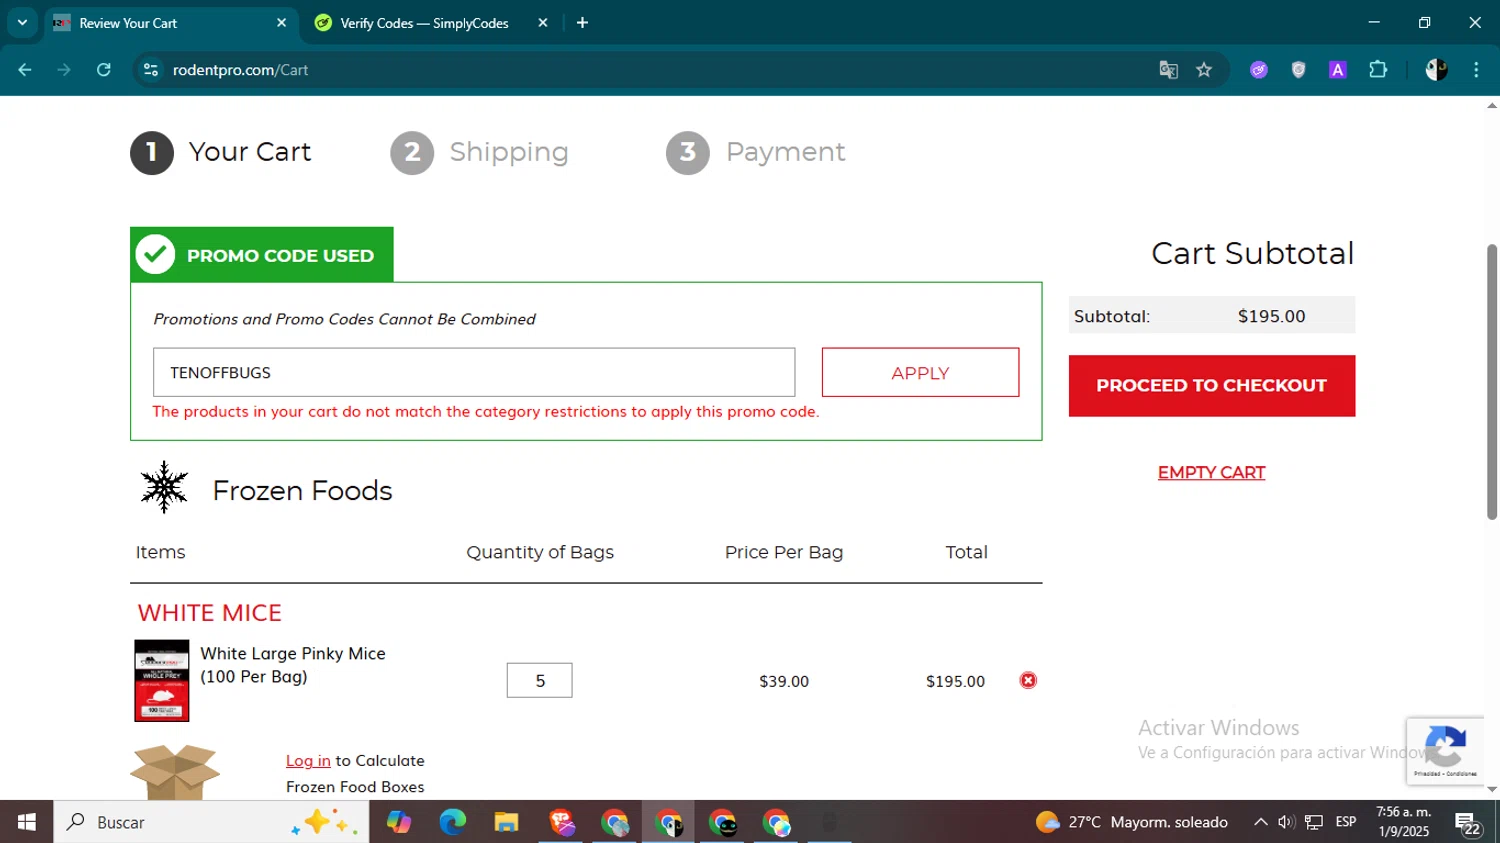Screen dimensions: 1500x843
Task: Close the Verify Codes tab
Action: [x=543, y=23]
